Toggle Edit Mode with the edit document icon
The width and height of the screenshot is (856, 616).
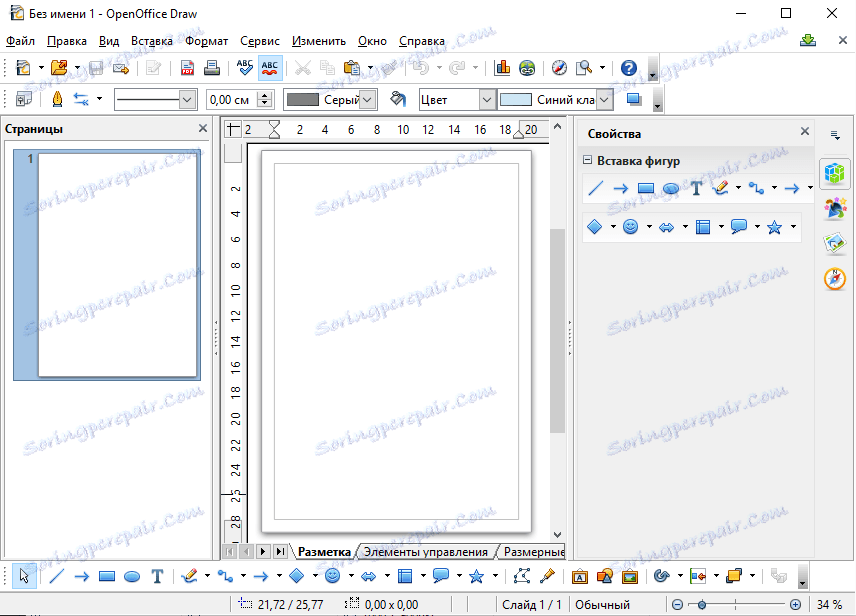point(152,68)
